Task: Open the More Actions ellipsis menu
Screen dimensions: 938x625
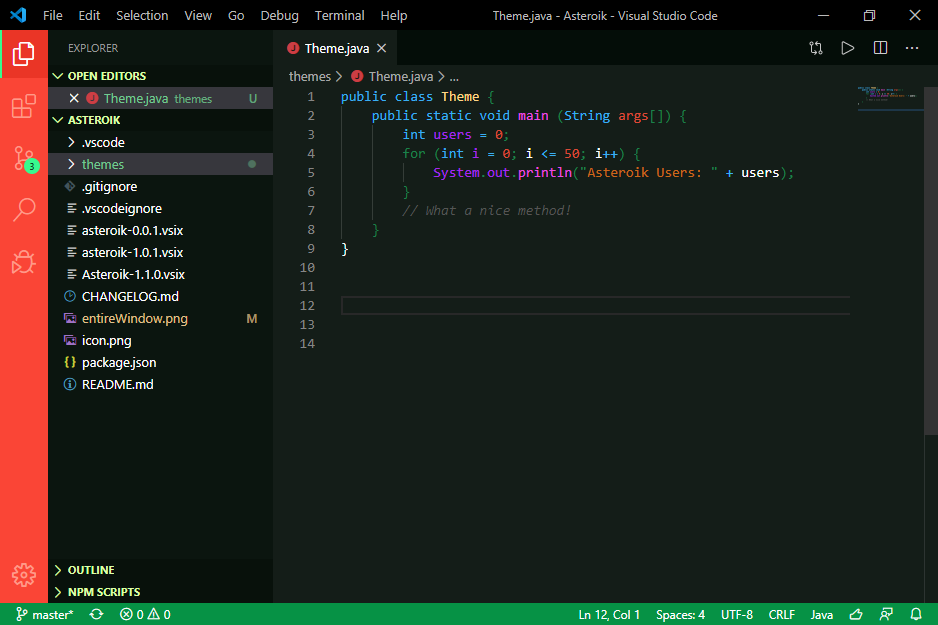Action: 912,48
